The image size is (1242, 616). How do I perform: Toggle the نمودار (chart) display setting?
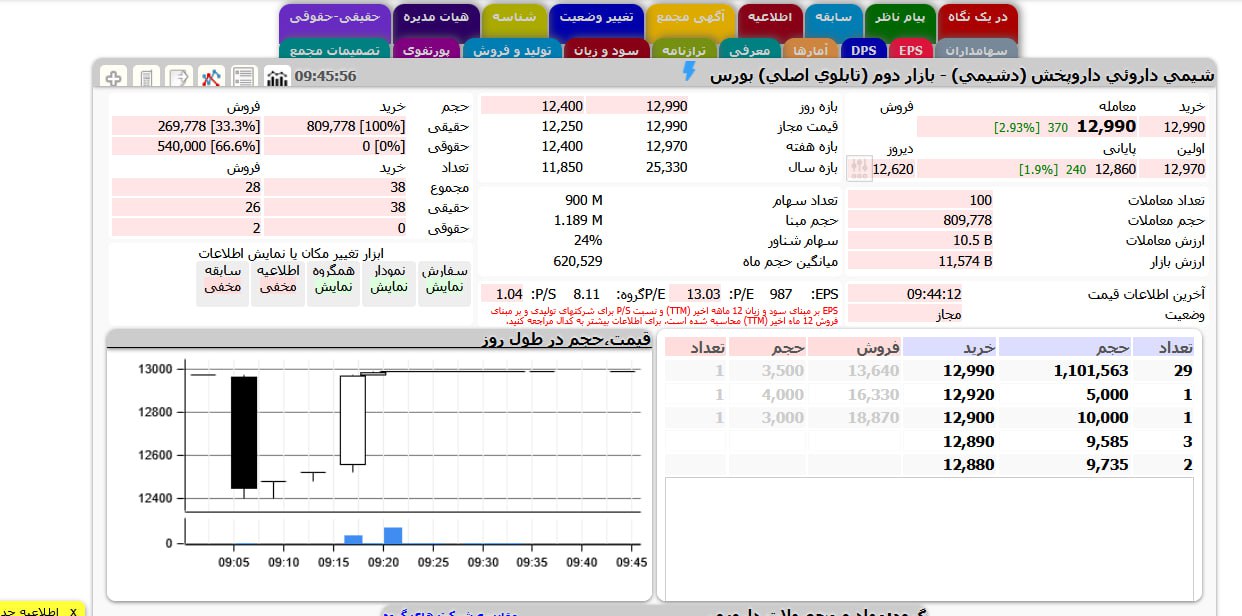389,279
